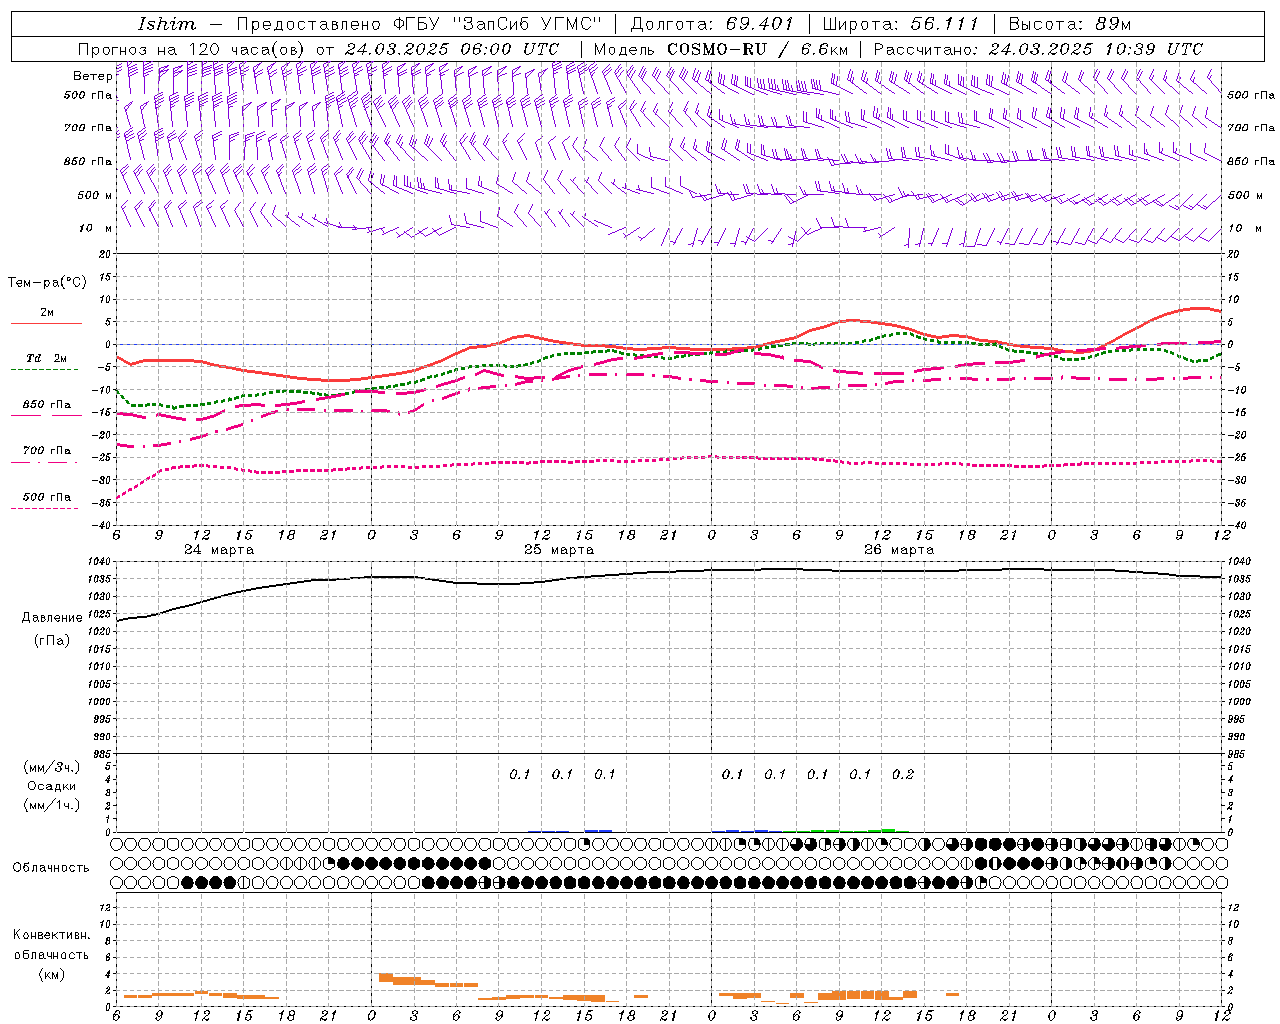Click the "Облачность" cloud cover label
Viewport: 1280px width, 1024px height.
pyautogui.click(x=51, y=868)
